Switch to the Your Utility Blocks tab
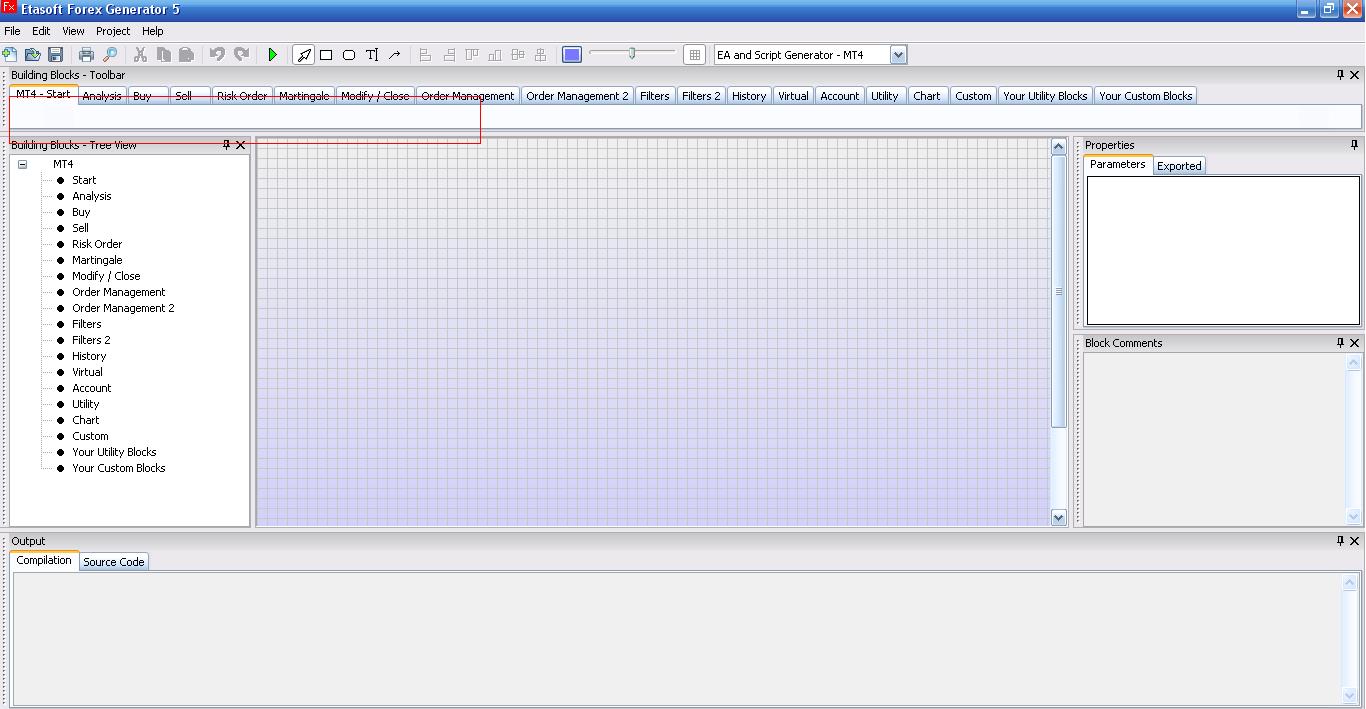The image size is (1366, 709). click(x=1045, y=96)
